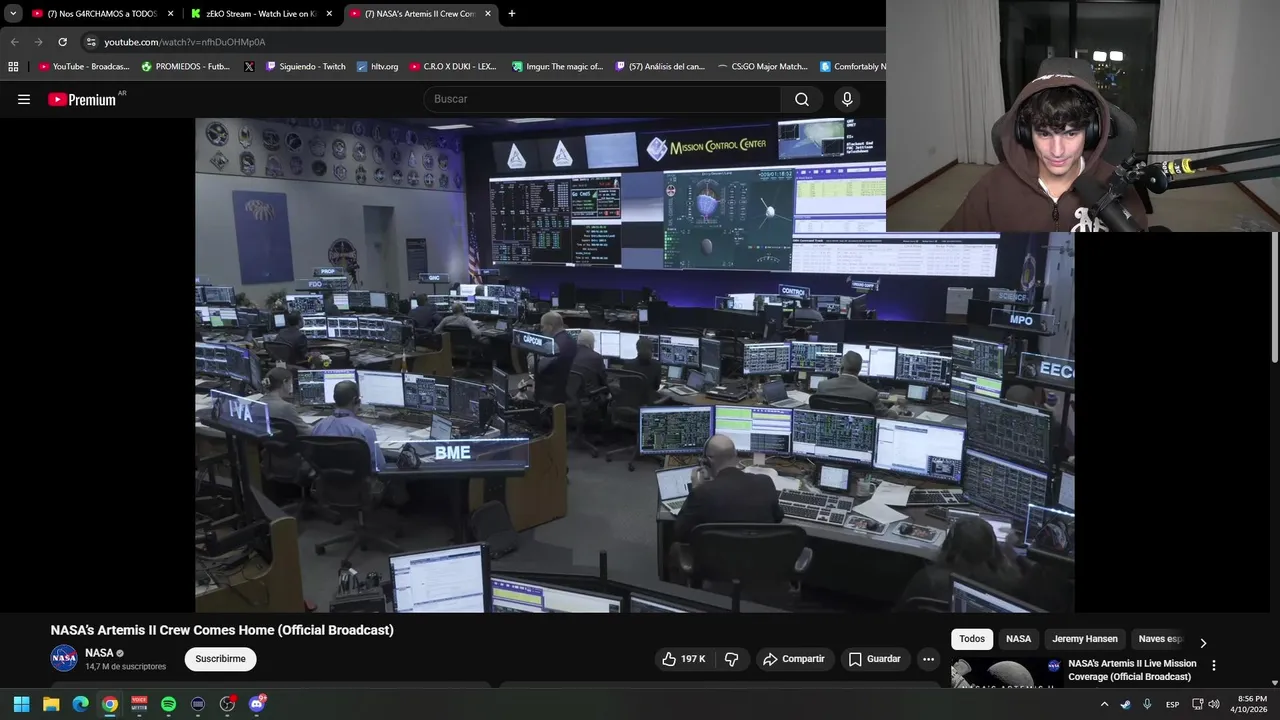Open File Explorer from taskbar
1280x720 pixels.
click(51, 704)
